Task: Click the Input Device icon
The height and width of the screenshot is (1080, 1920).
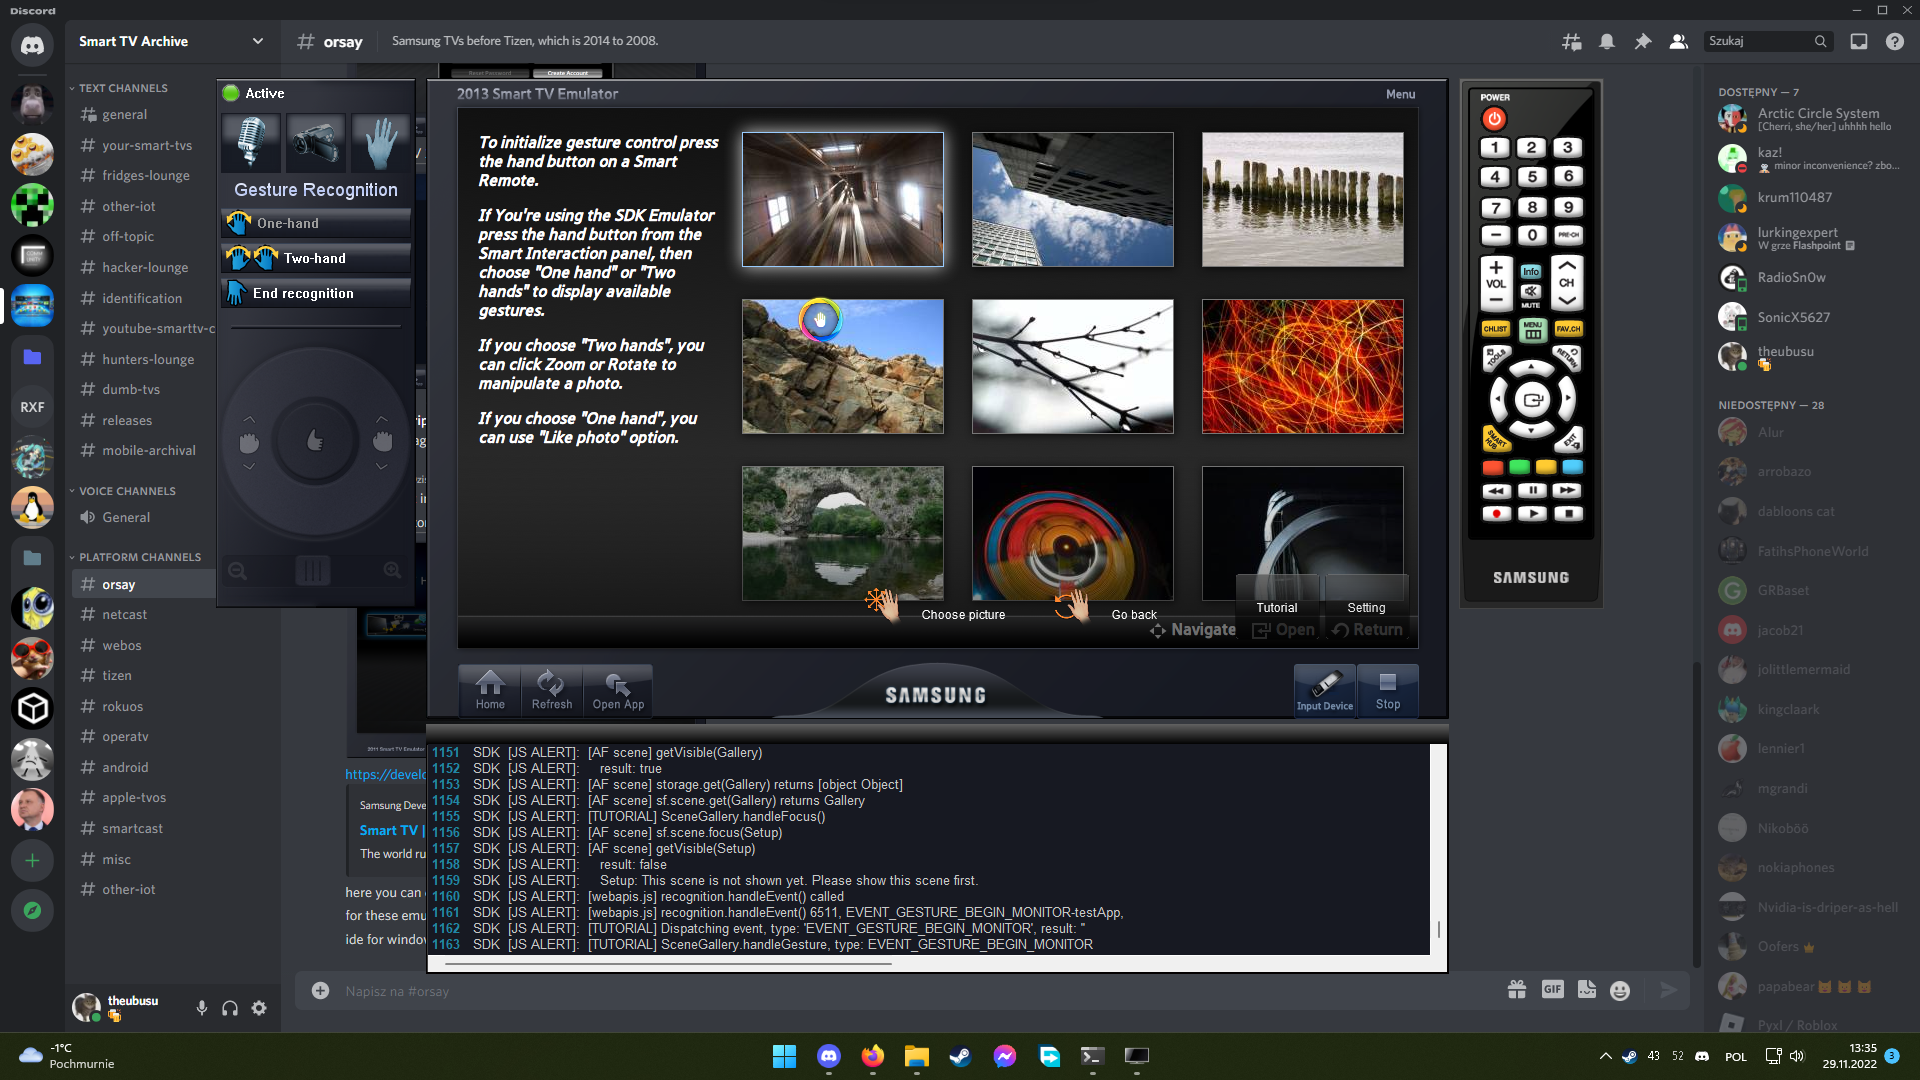Action: tap(1324, 690)
